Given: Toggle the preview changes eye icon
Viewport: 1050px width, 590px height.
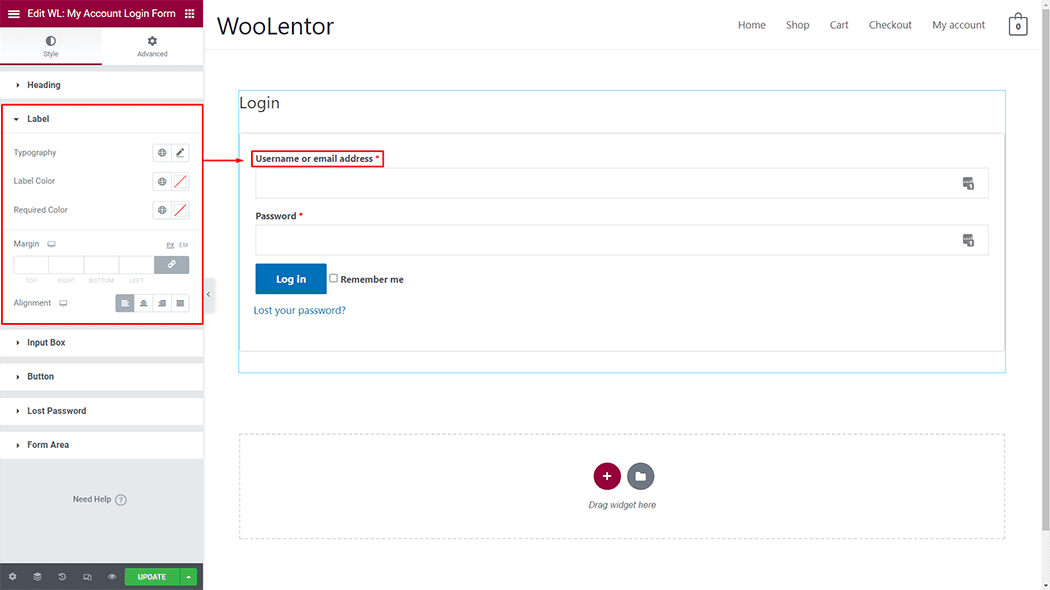Looking at the screenshot, I should pyautogui.click(x=112, y=577).
